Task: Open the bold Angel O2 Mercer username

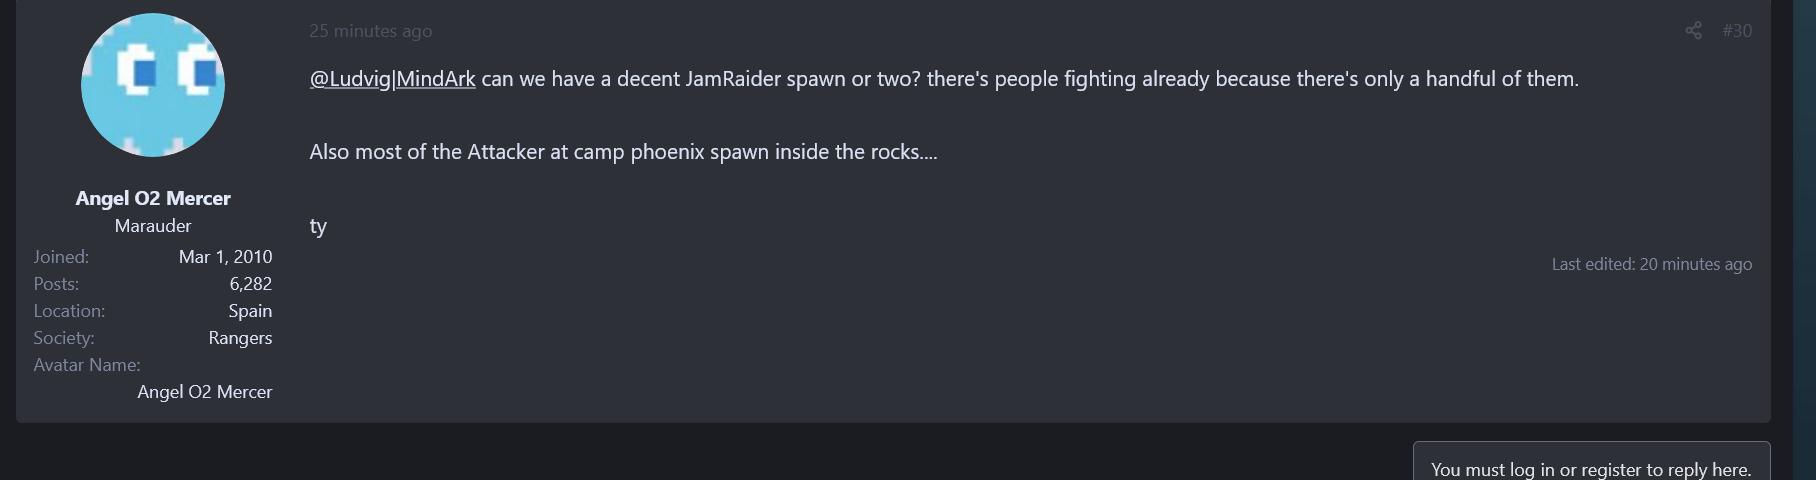Action: pyautogui.click(x=153, y=198)
